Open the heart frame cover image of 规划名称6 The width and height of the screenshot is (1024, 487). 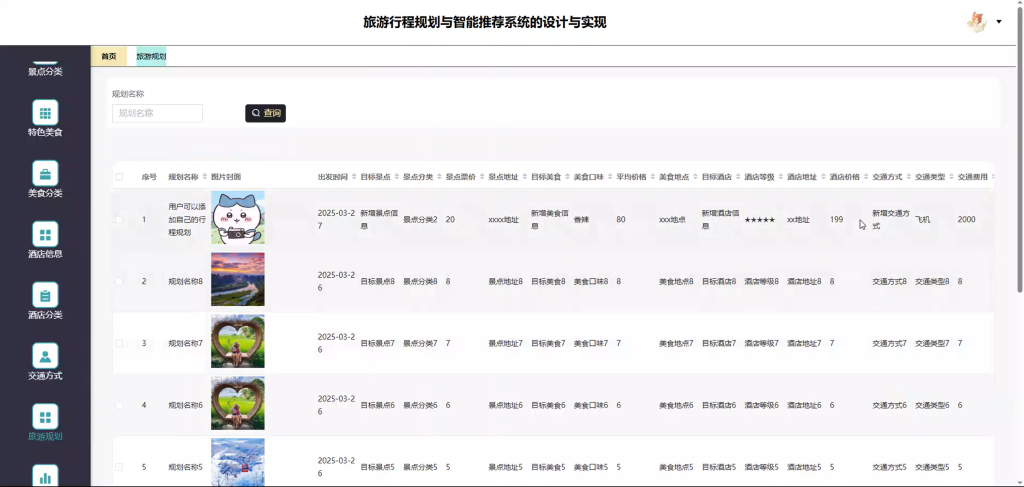(x=238, y=403)
